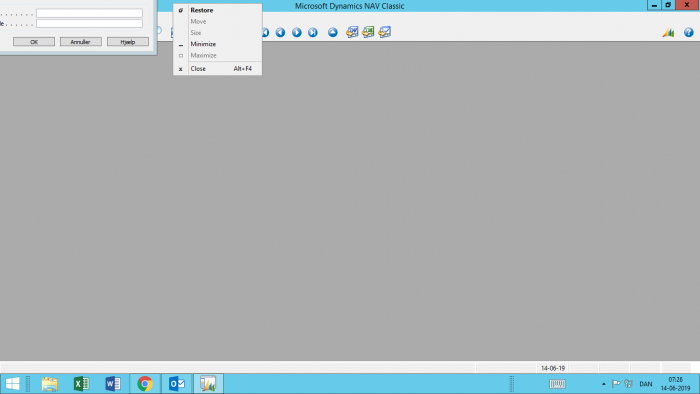Click the send by e-mail toolbar icon
This screenshot has height=394, width=700.
point(384,32)
